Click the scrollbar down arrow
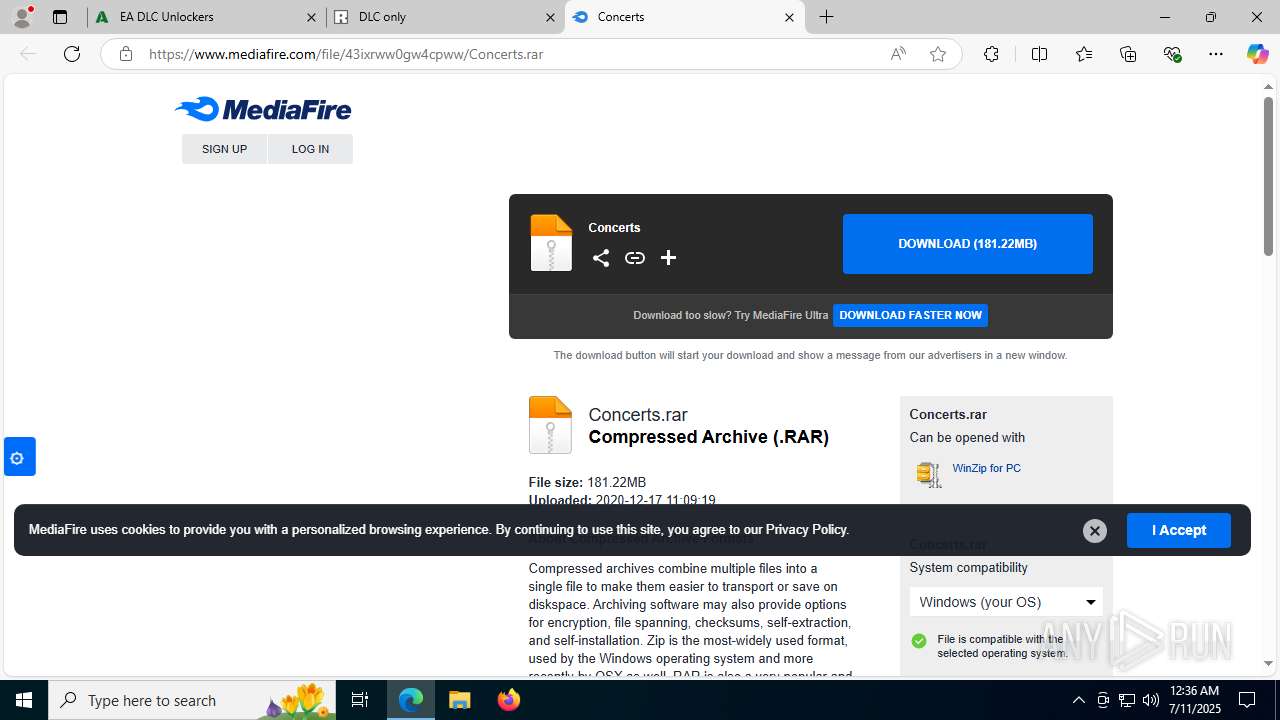Screen dimensions: 1280x720 click(1268, 663)
